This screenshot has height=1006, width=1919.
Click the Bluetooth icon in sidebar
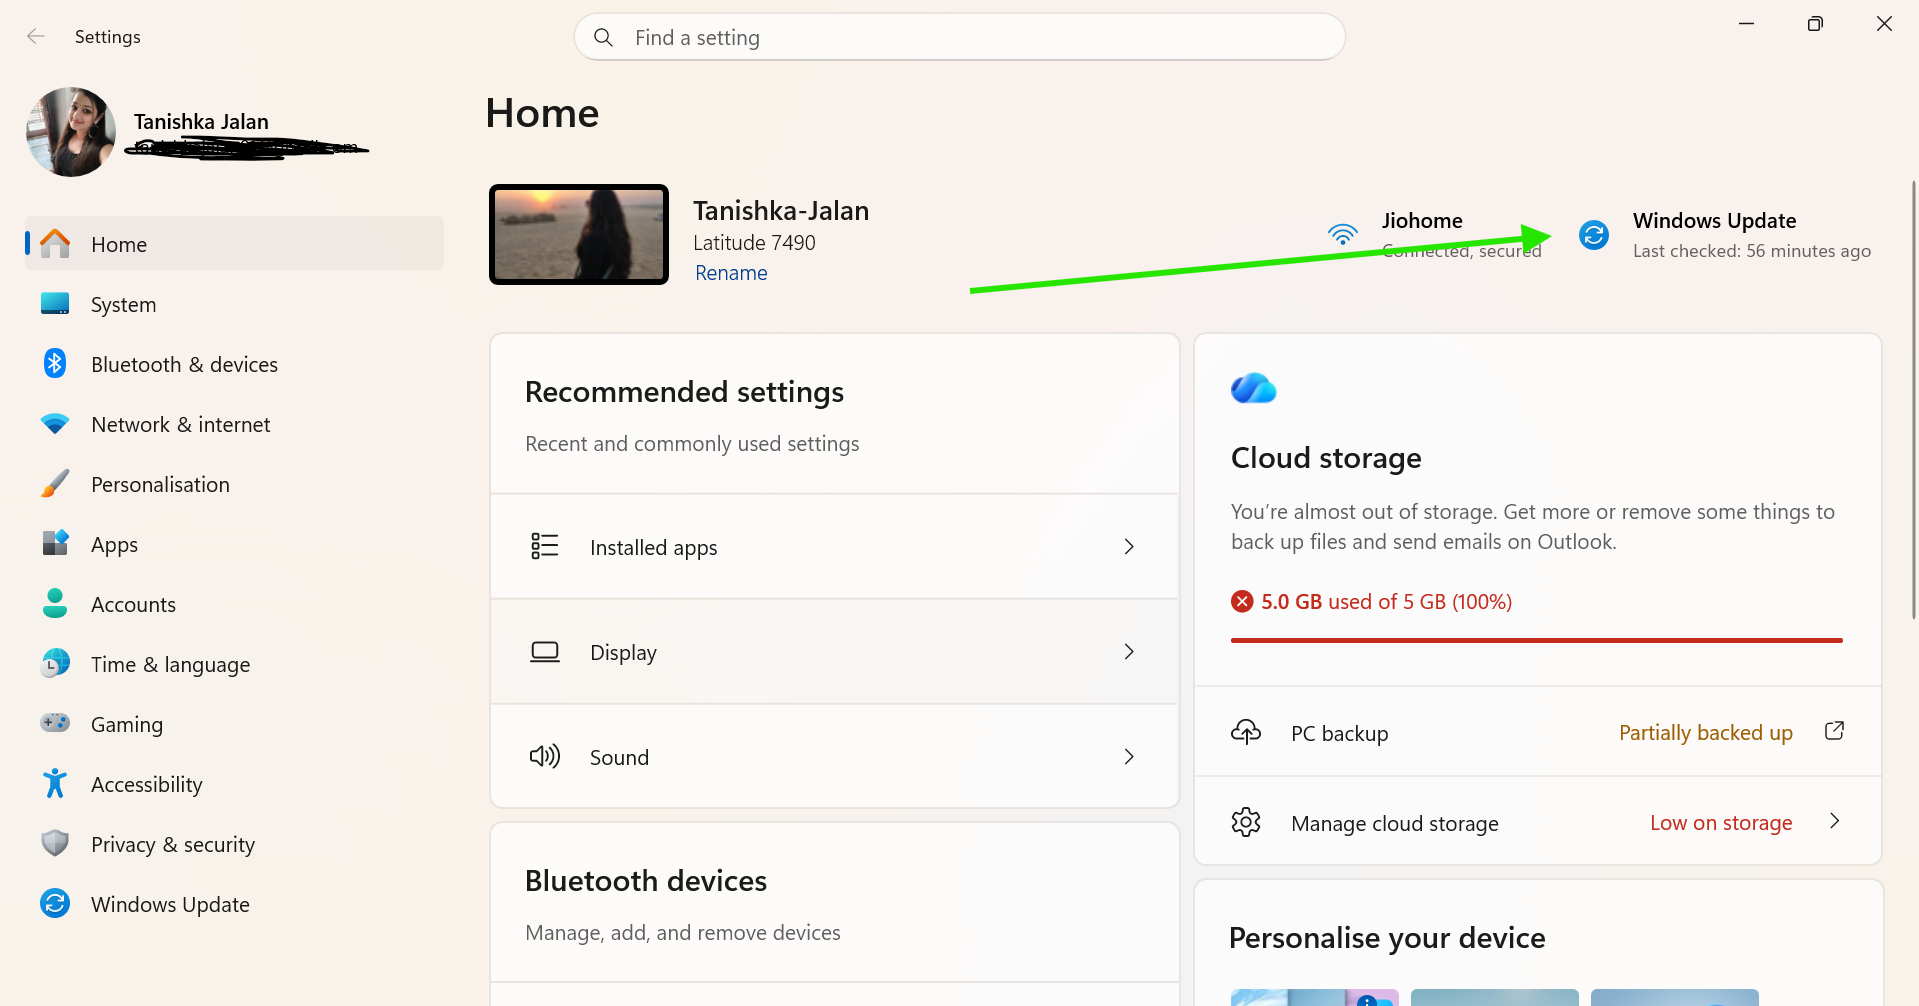55,364
